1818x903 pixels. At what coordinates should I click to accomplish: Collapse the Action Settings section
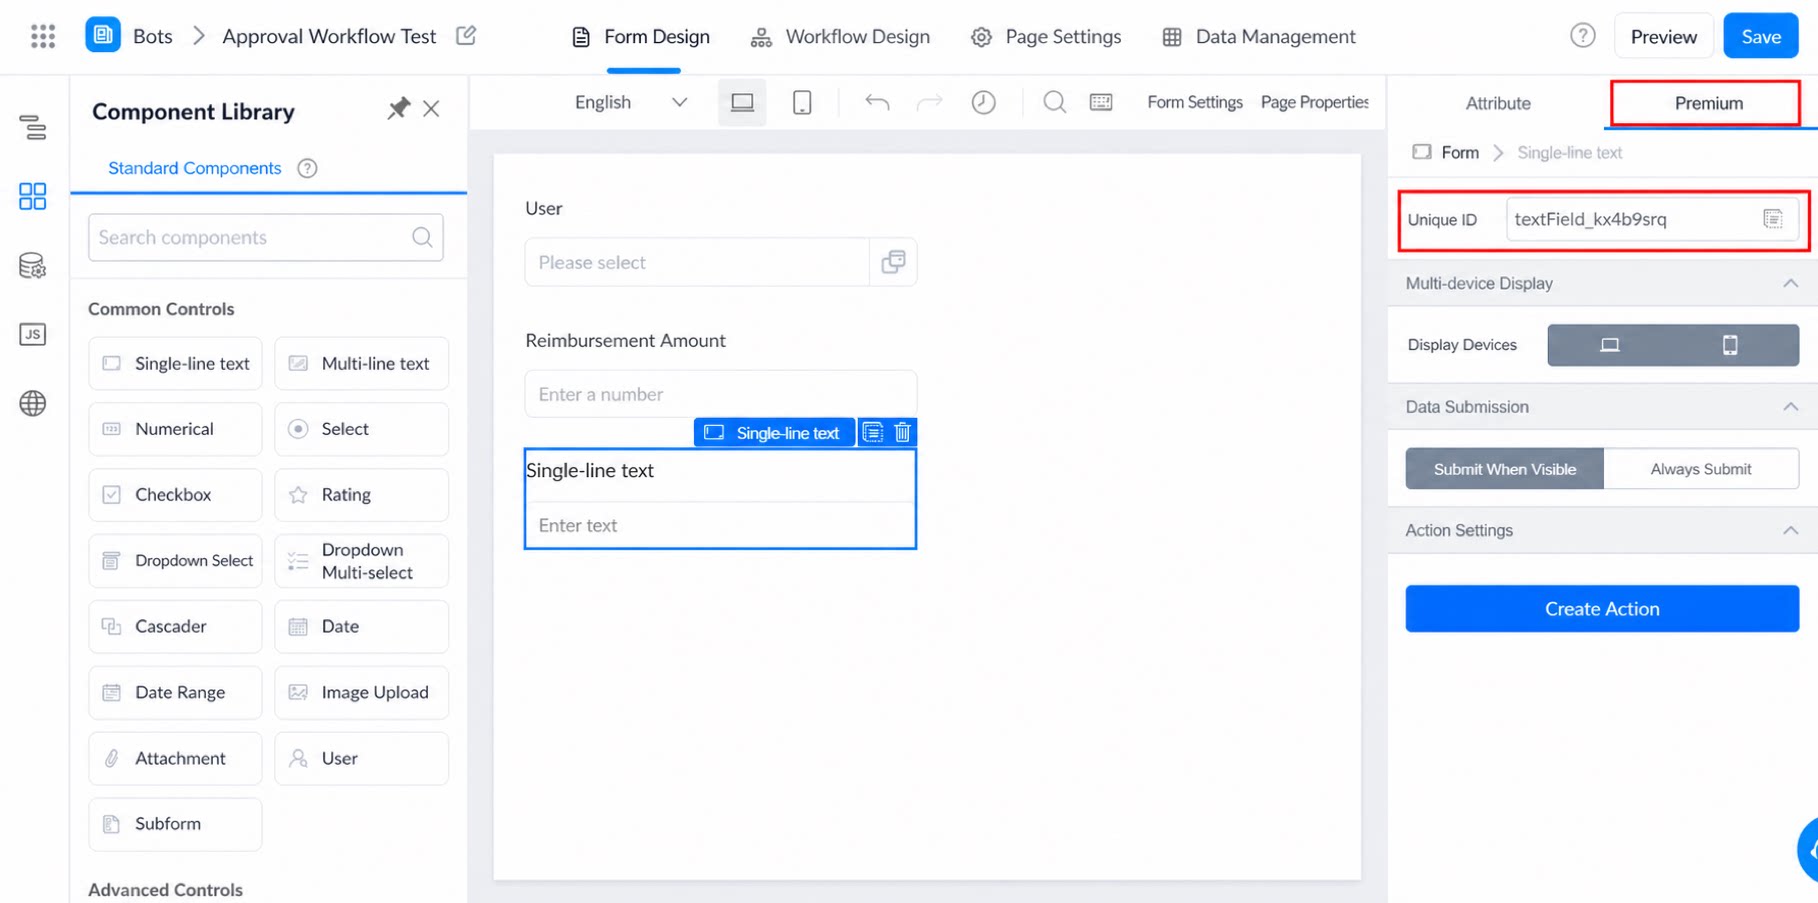click(x=1790, y=531)
